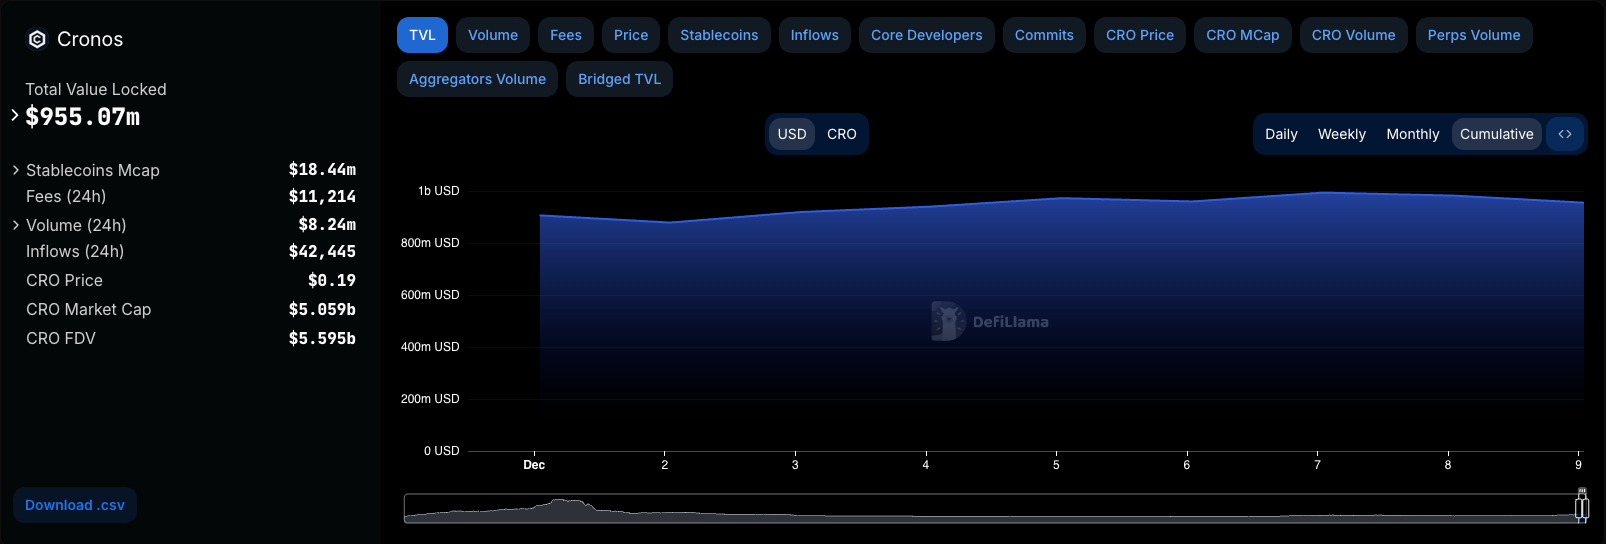Toggle the Core Developers chart metric
The height and width of the screenshot is (544, 1606).
[x=927, y=35]
